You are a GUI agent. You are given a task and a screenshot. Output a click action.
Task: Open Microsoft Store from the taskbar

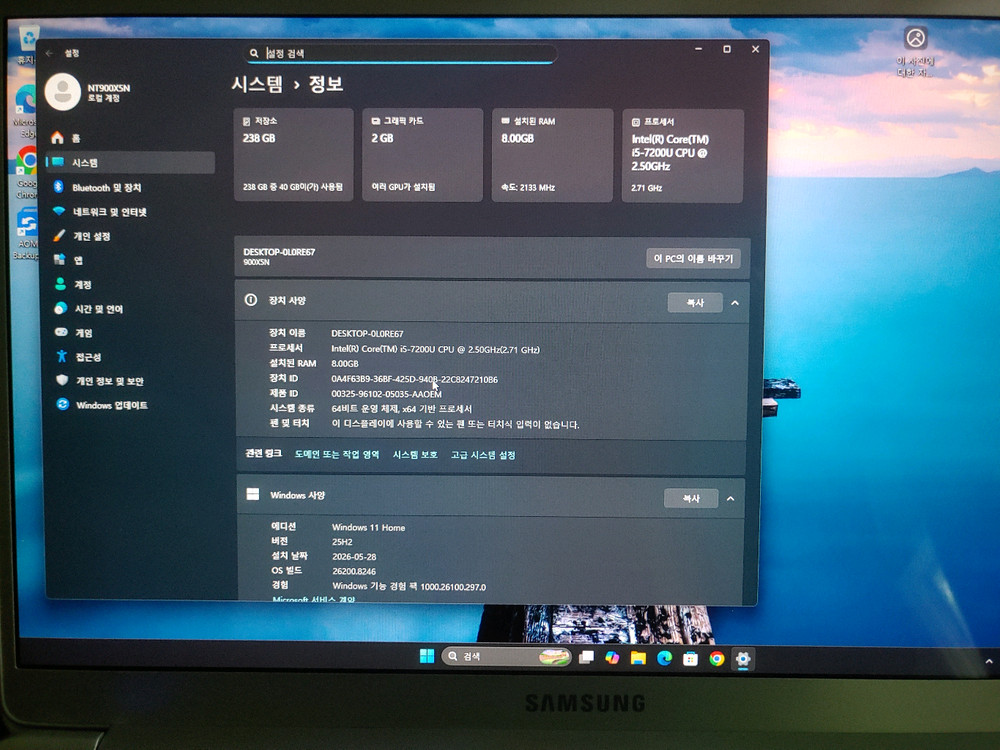[691, 659]
